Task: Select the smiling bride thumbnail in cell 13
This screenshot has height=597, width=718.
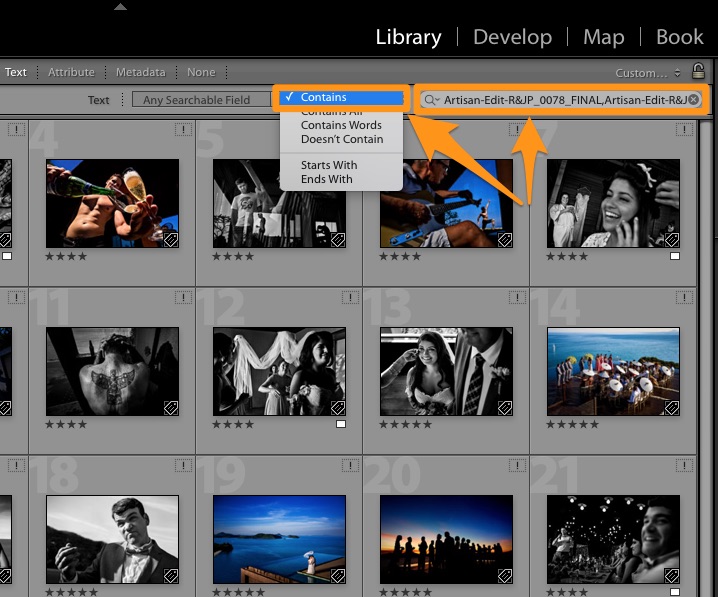Action: point(446,371)
